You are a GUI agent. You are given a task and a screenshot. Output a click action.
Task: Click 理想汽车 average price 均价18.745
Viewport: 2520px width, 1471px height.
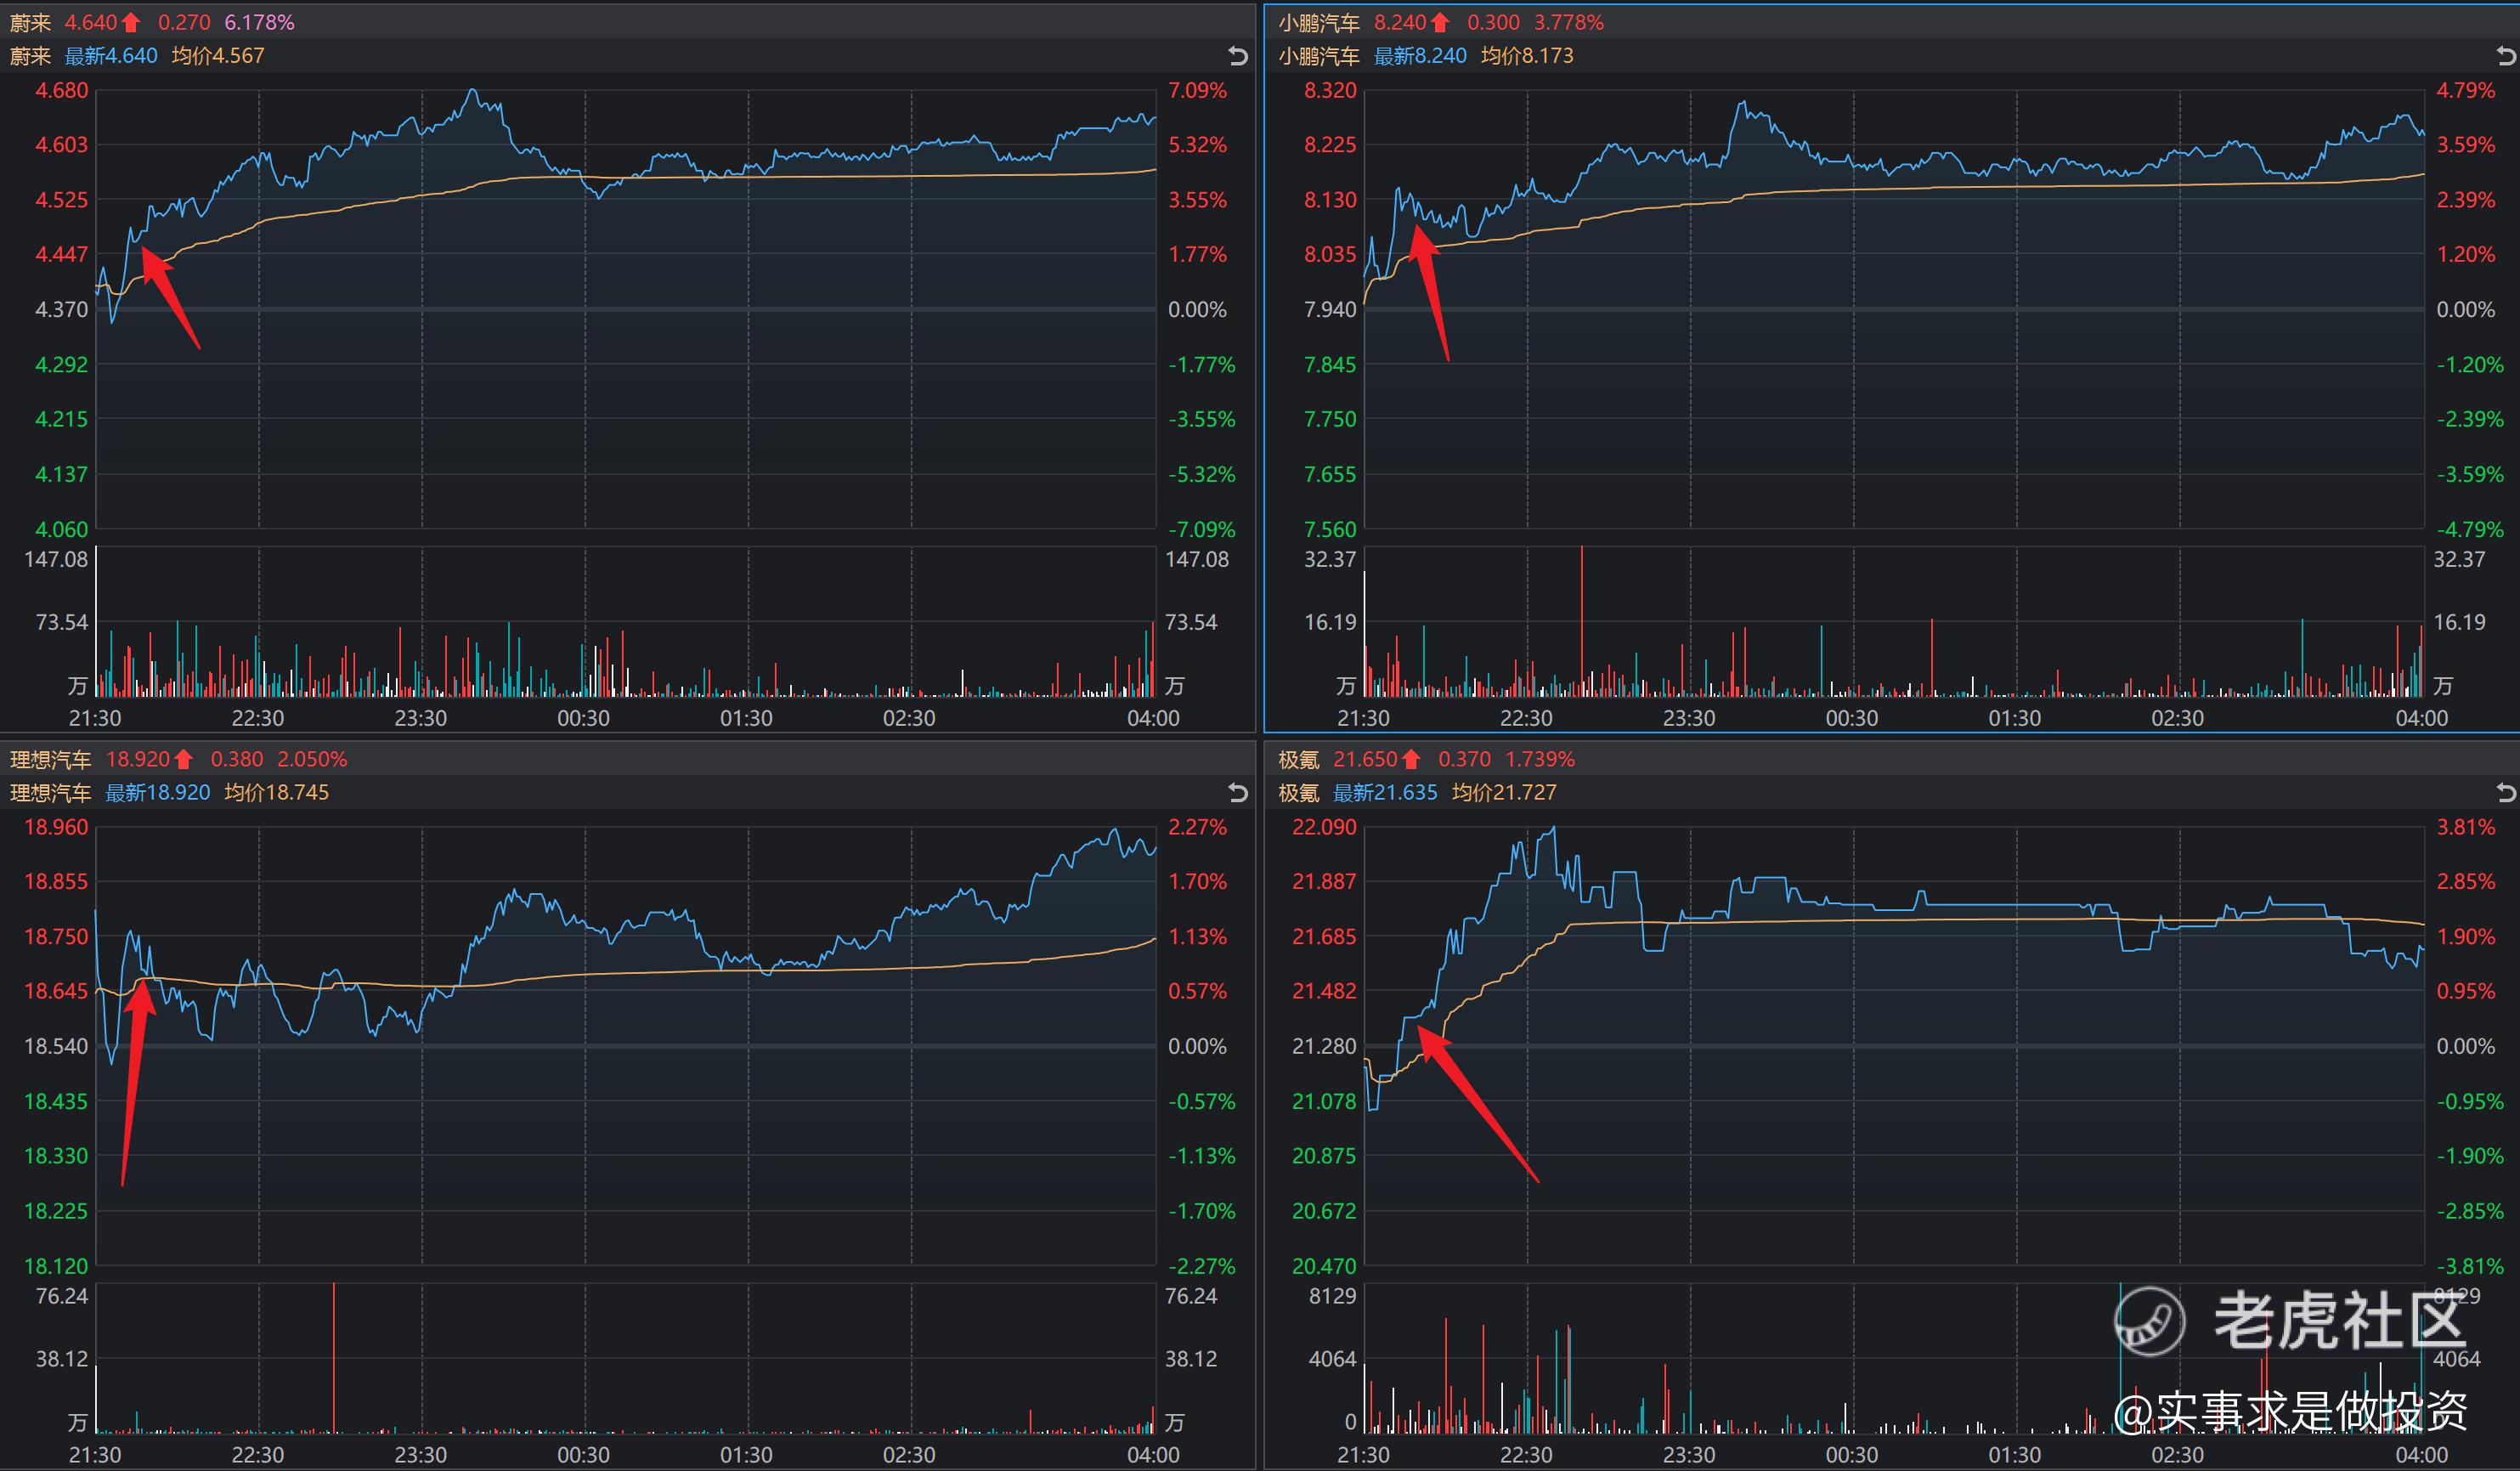277,793
